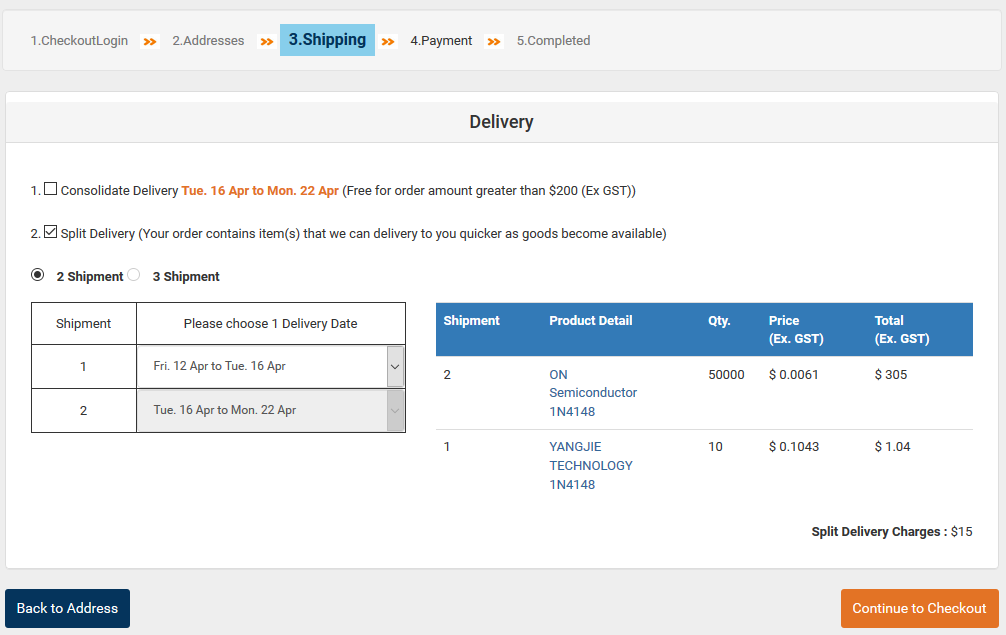Open the 4.Payment step
Image resolution: width=1006 pixels, height=635 pixels.
point(441,41)
